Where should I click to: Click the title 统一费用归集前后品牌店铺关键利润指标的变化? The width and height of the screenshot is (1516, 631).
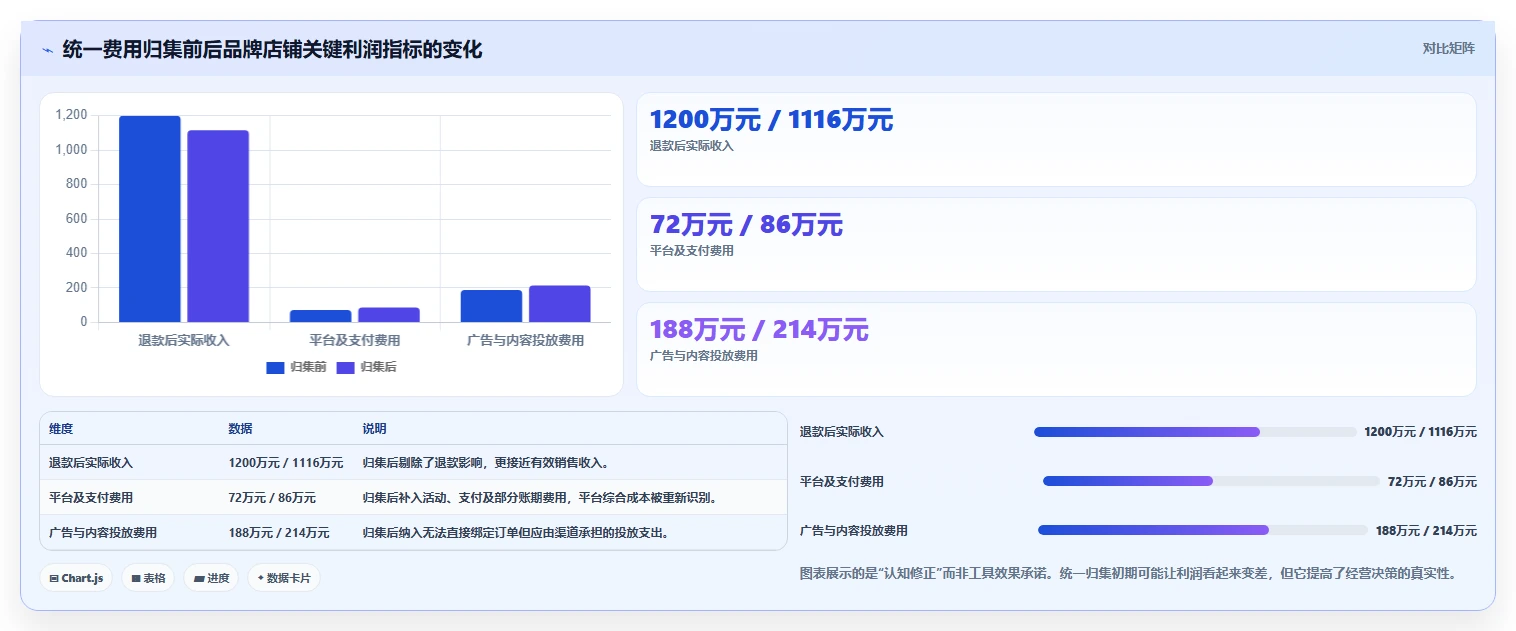click(x=272, y=49)
